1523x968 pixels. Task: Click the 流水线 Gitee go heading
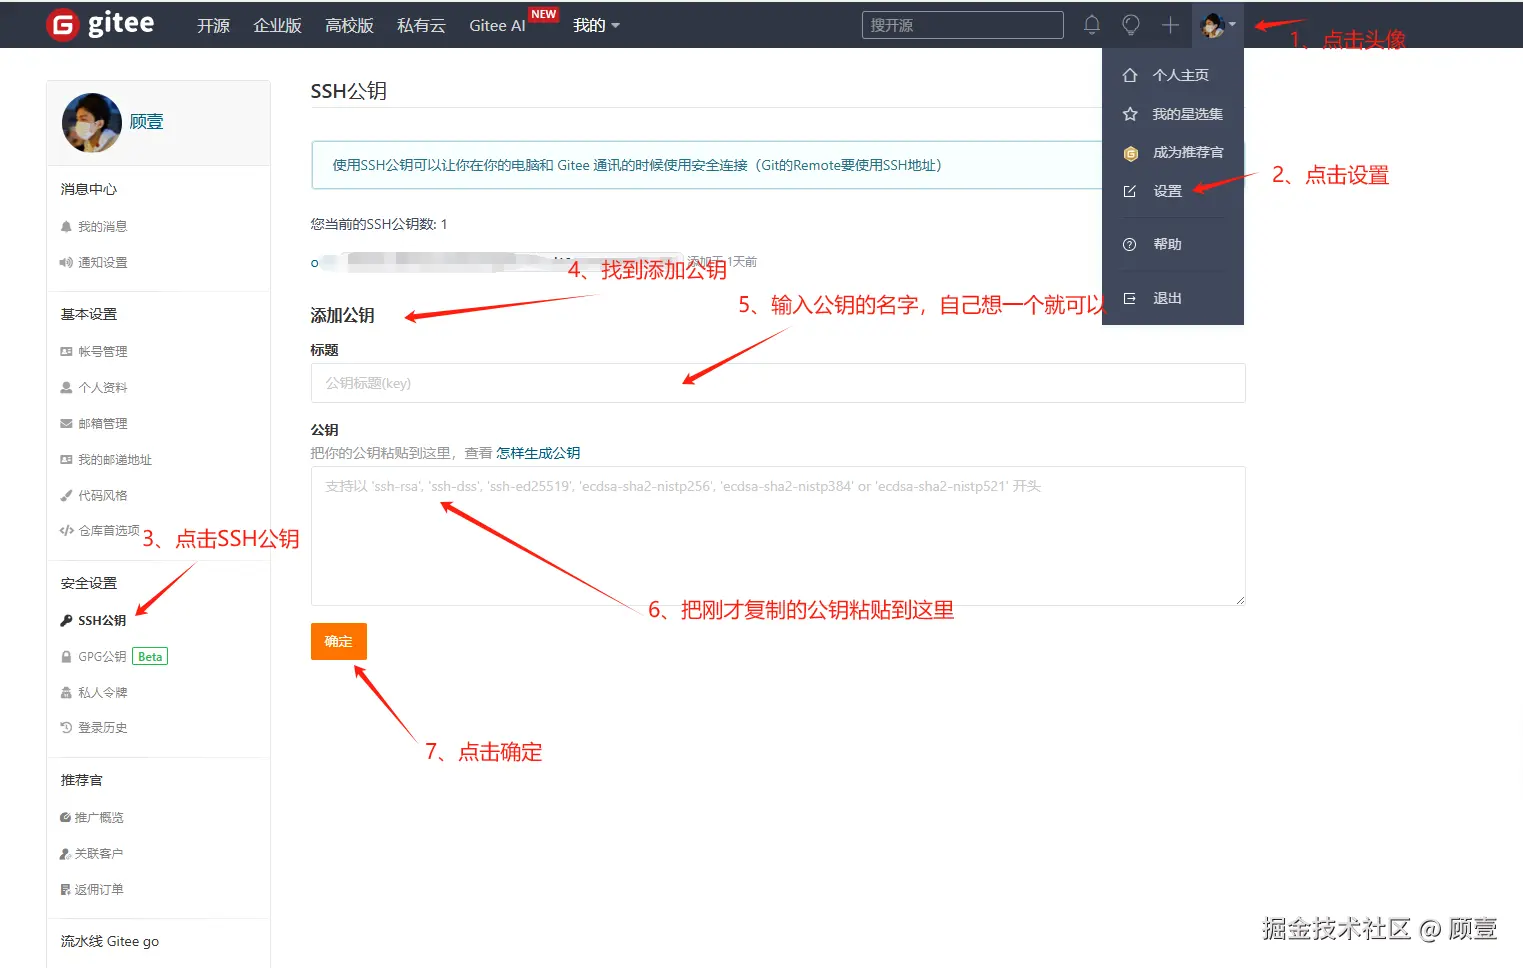coord(110,942)
